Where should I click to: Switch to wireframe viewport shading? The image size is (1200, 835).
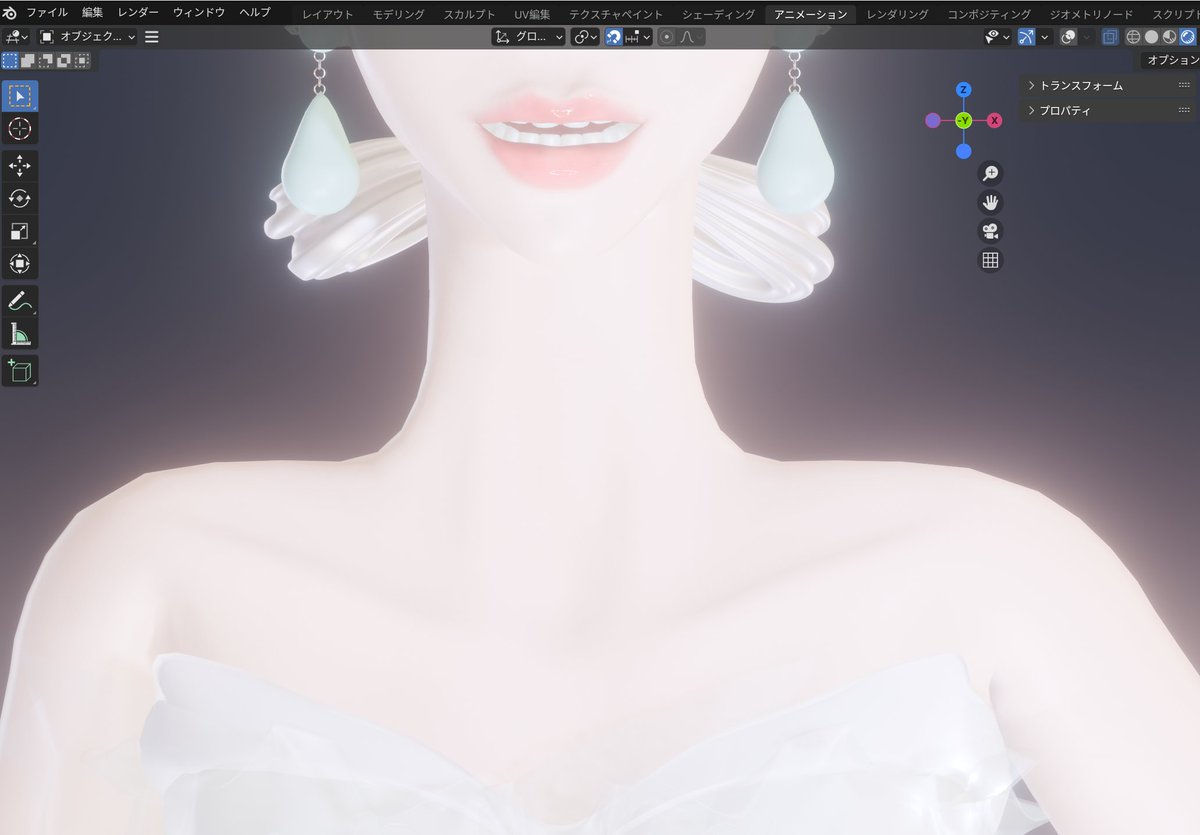click(x=1133, y=37)
